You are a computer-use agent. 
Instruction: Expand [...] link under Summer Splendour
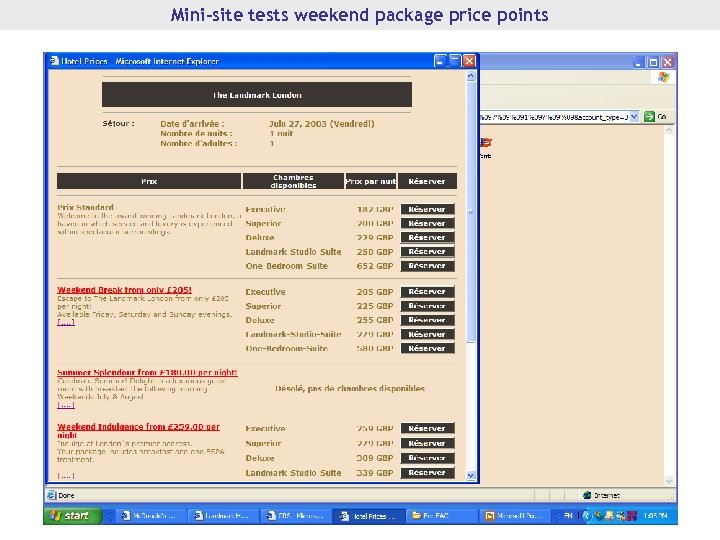pos(66,405)
